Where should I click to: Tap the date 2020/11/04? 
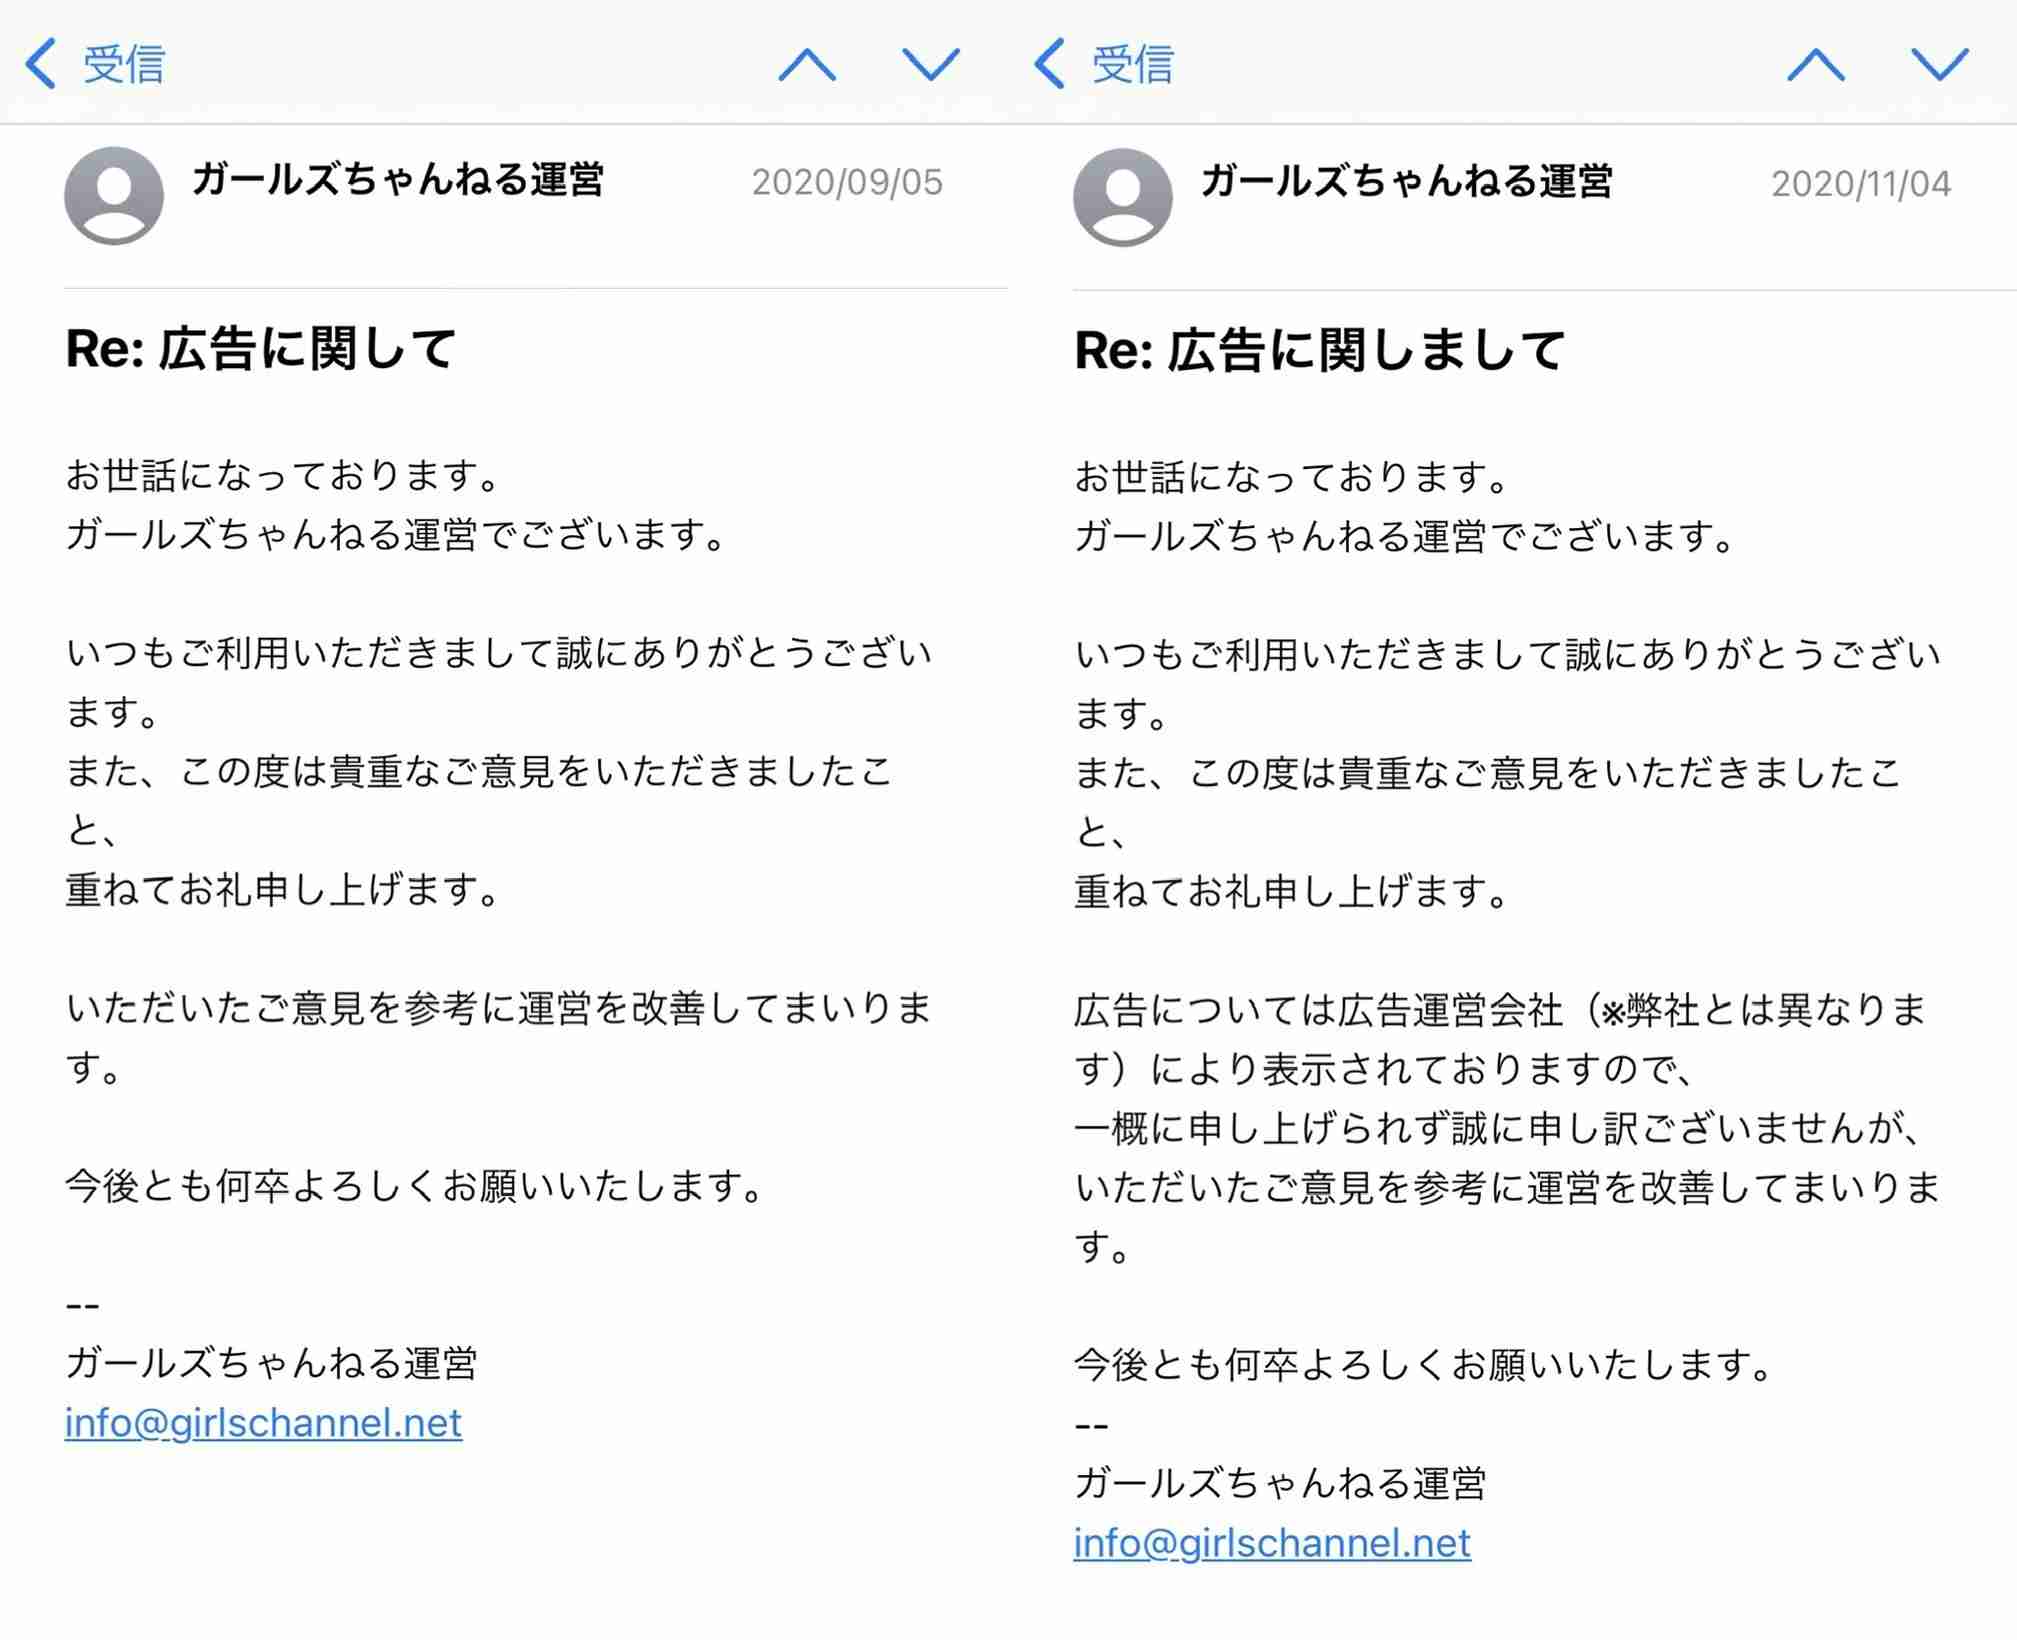(1861, 184)
